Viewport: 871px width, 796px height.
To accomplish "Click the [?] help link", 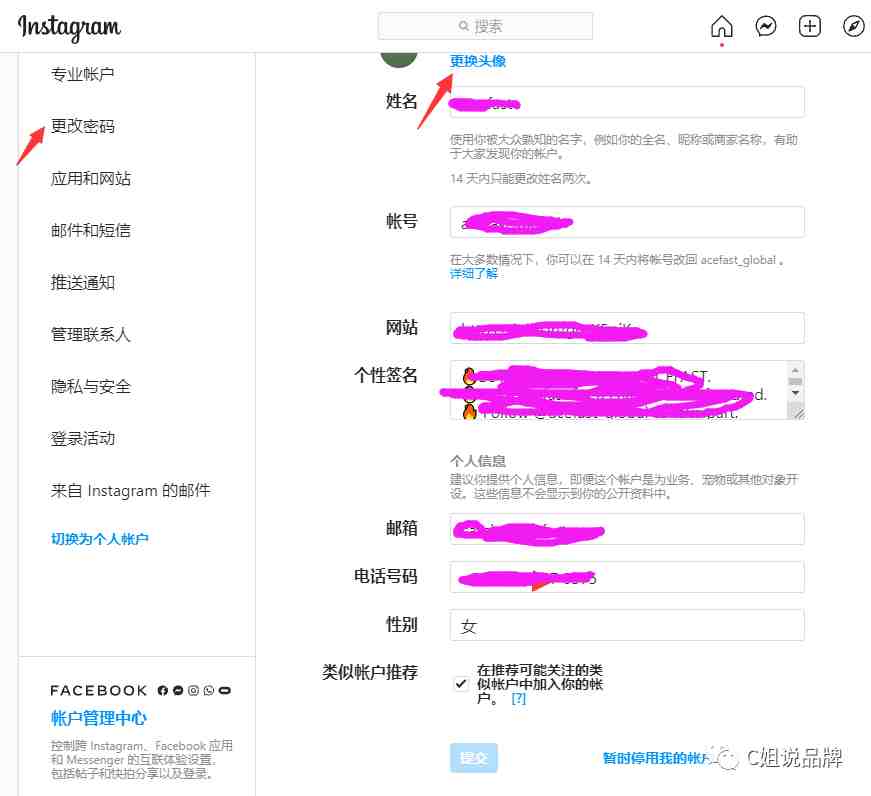I will [x=518, y=698].
